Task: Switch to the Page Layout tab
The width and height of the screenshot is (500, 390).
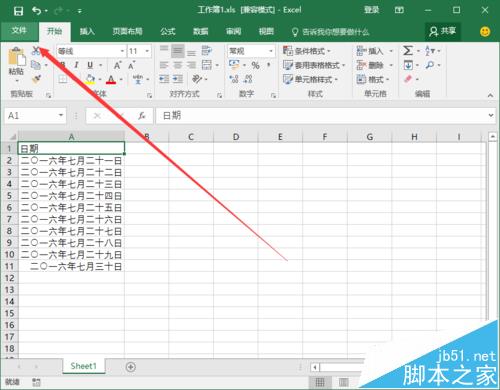Action: coord(127,32)
